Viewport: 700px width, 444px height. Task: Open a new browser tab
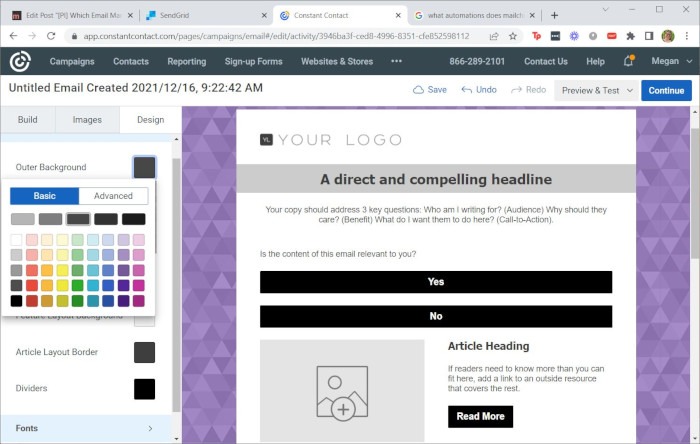(554, 15)
